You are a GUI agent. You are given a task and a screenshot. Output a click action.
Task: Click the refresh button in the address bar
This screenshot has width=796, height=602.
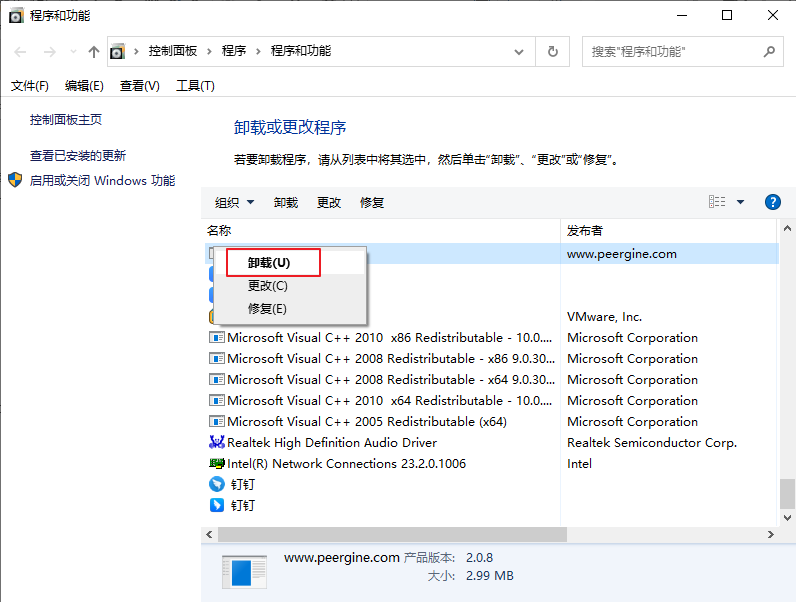[x=552, y=51]
